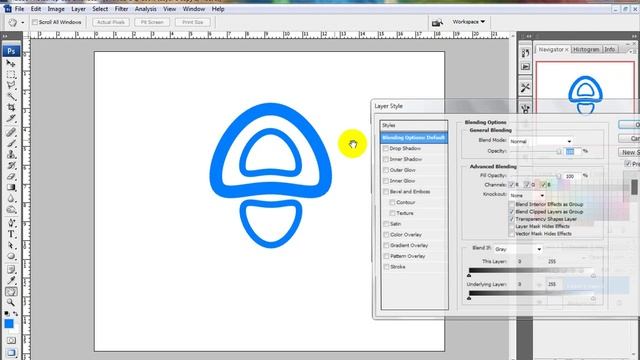Select the Gradient tool
This screenshot has width=640, height=360.
tap(11, 187)
